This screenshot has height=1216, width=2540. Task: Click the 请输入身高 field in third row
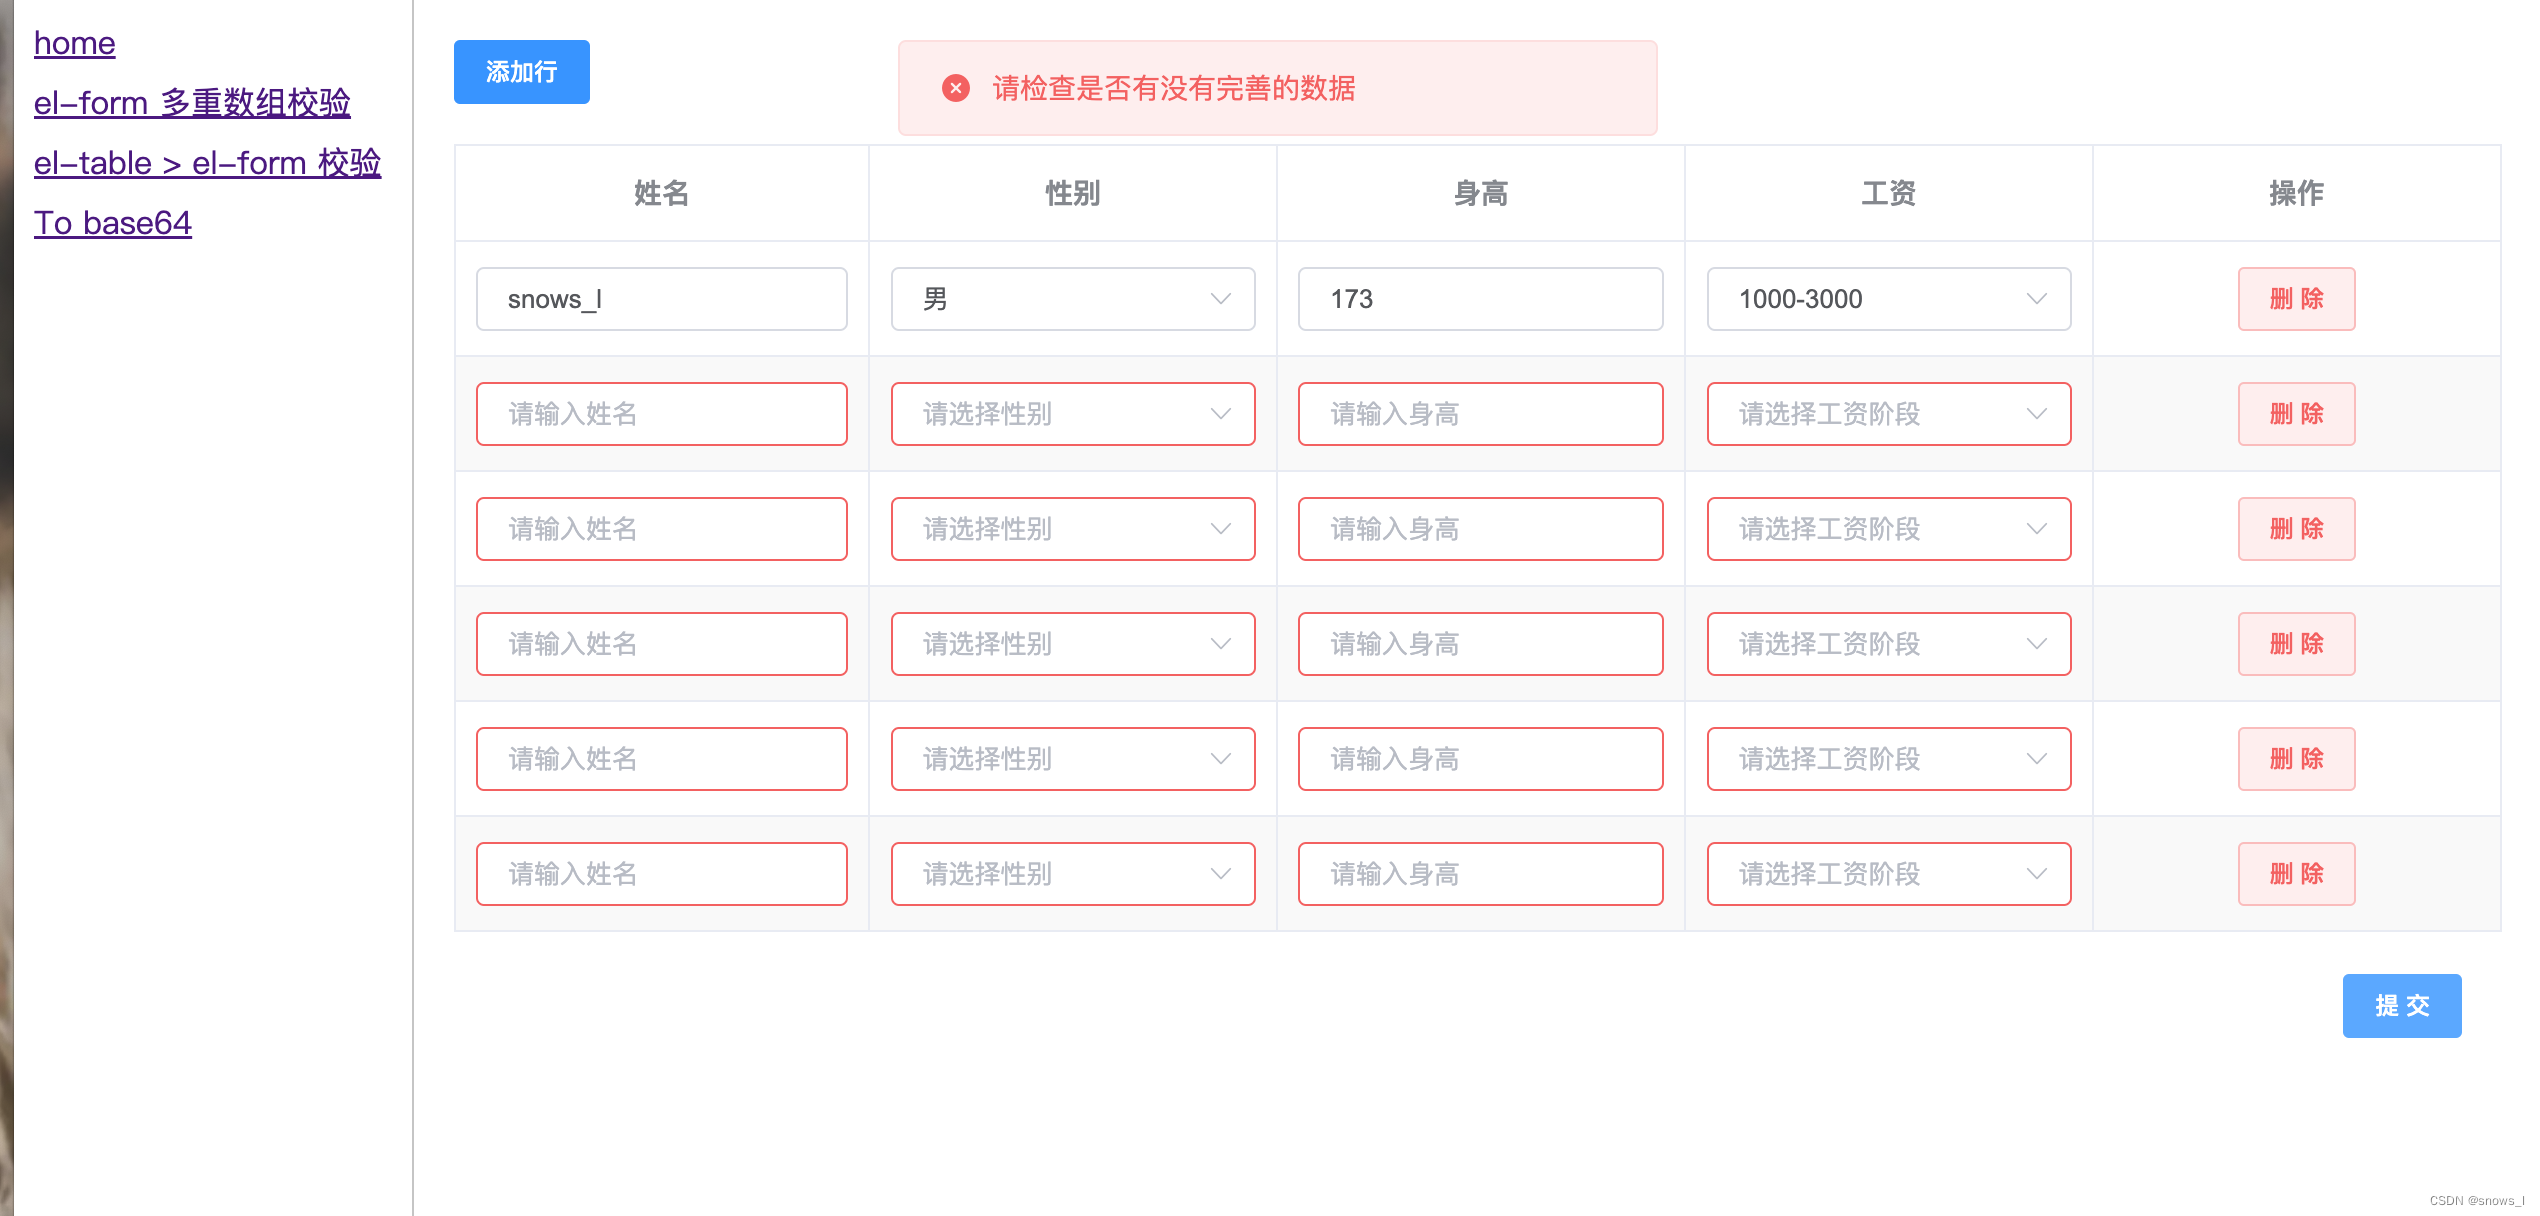click(1478, 528)
